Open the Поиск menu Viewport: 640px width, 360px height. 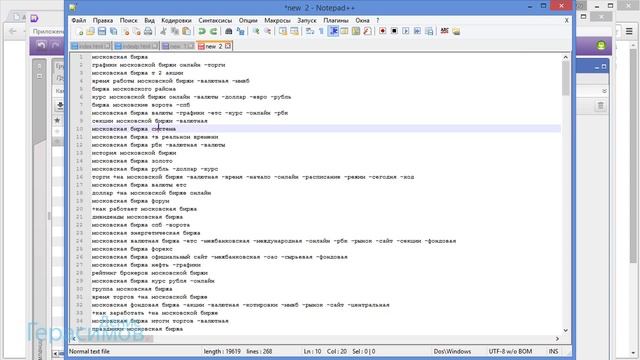click(129, 20)
